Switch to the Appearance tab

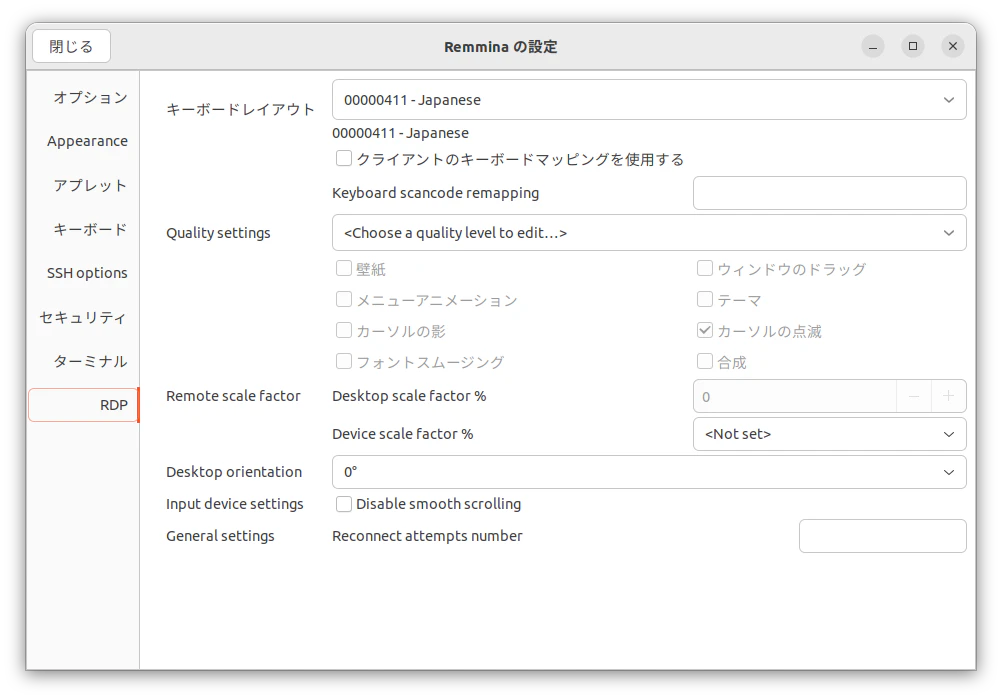pos(84,141)
